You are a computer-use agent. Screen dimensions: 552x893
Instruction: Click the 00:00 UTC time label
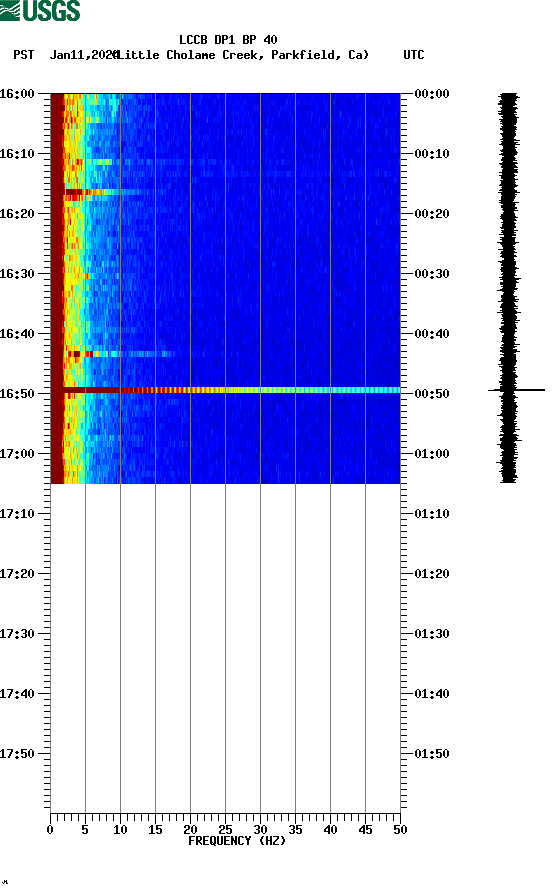click(x=432, y=93)
